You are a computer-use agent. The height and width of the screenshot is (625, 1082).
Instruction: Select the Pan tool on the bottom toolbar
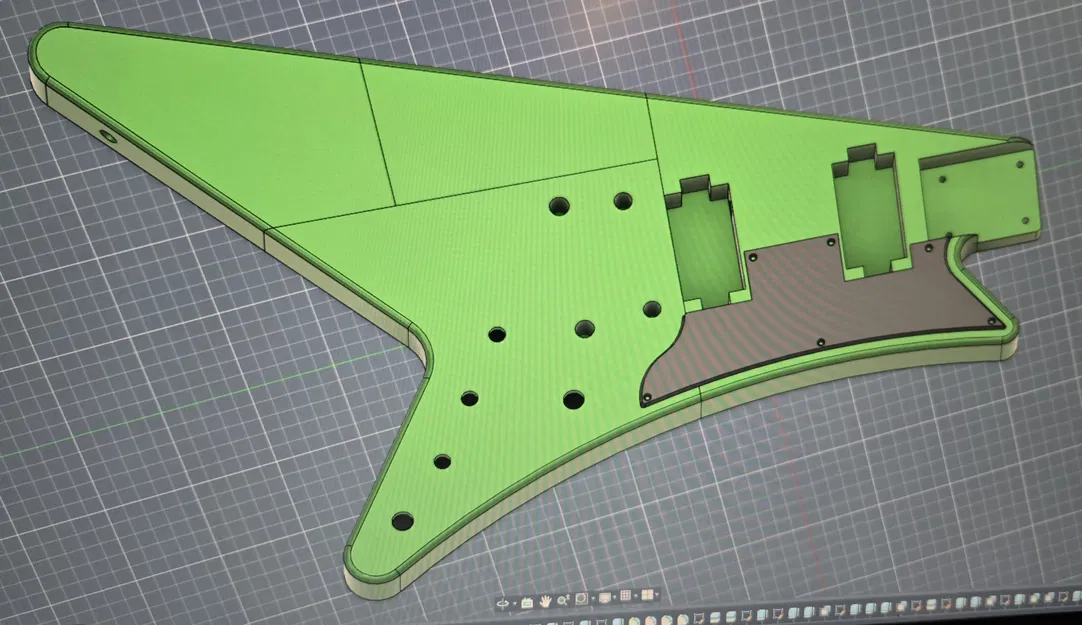click(545, 601)
